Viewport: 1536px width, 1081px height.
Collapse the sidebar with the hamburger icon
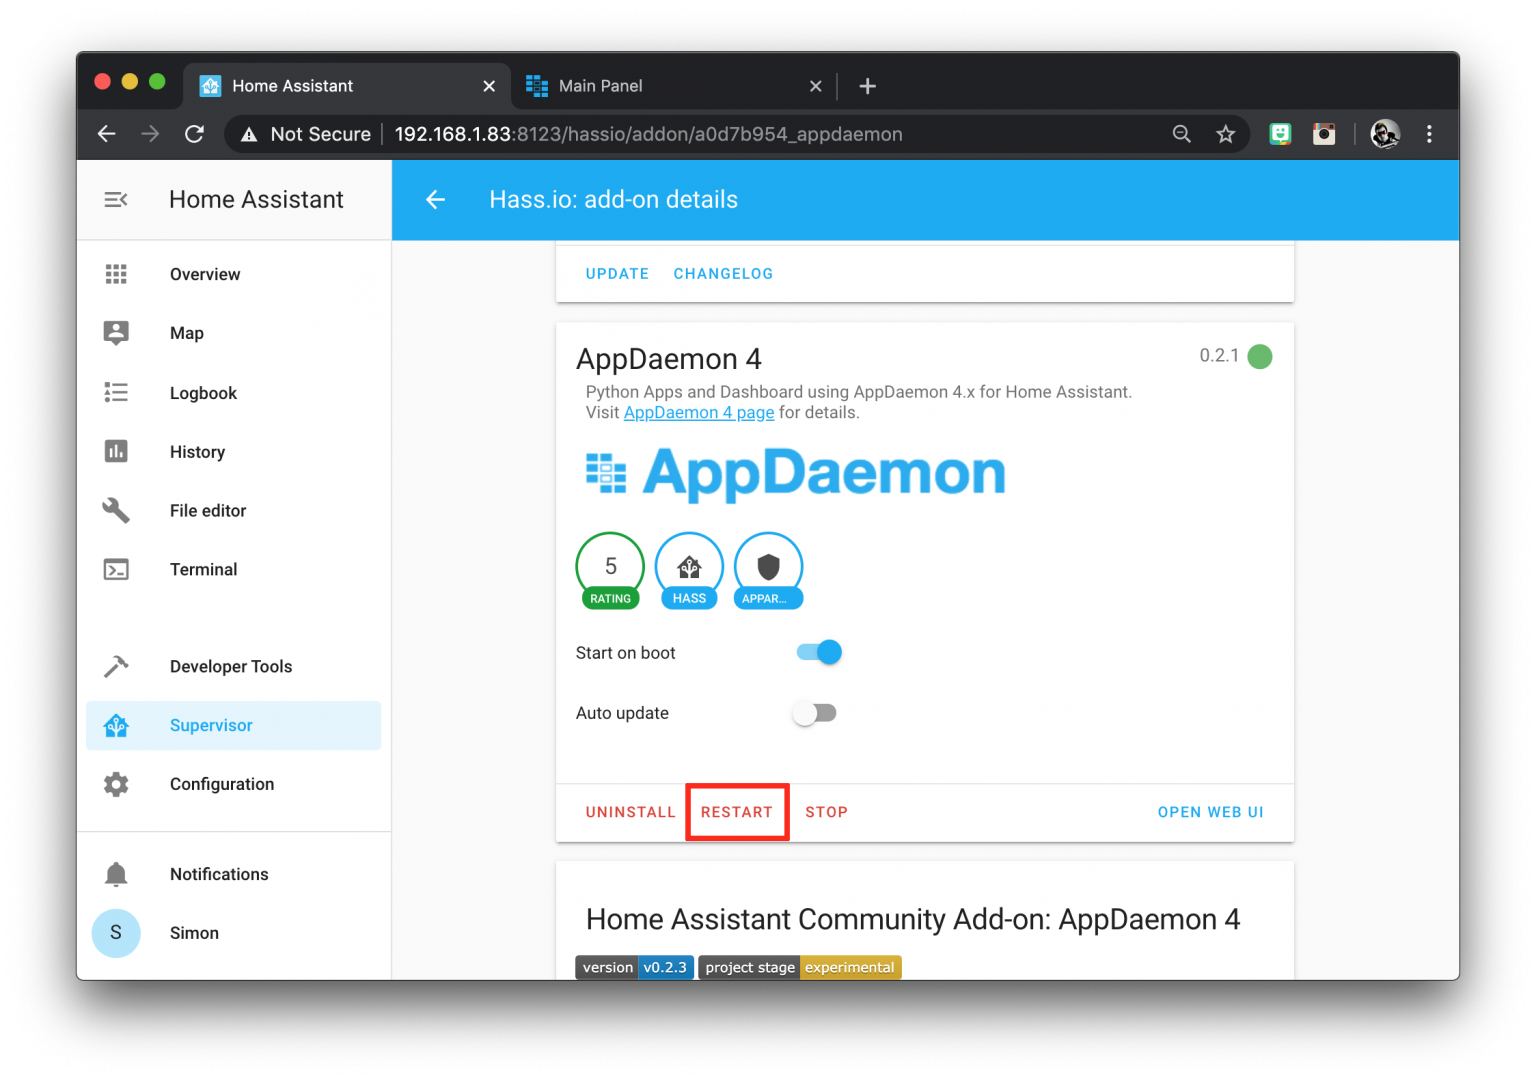(115, 199)
